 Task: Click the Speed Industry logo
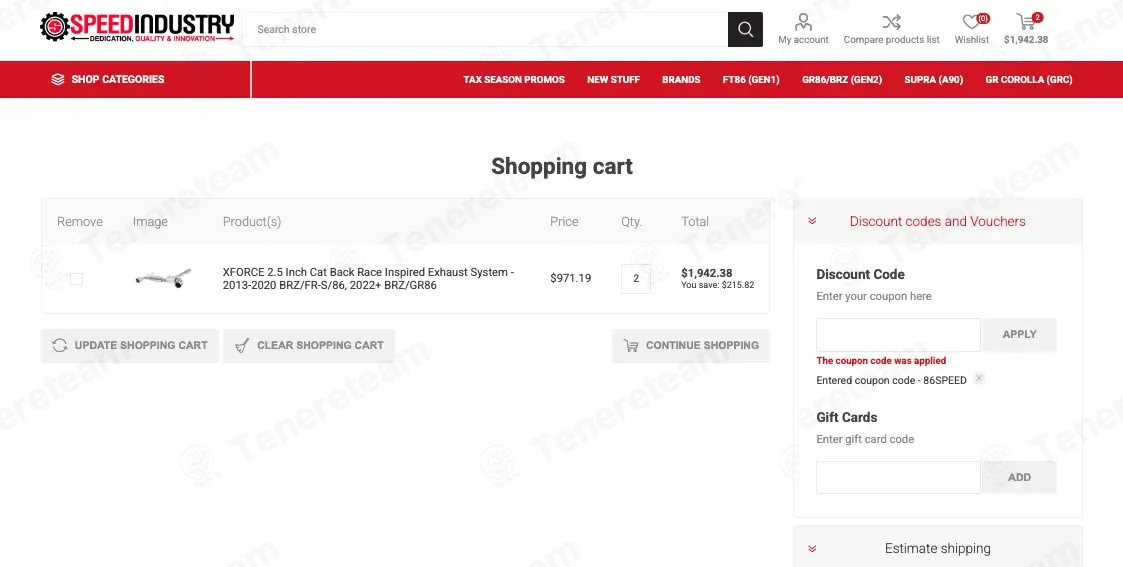(x=138, y=27)
